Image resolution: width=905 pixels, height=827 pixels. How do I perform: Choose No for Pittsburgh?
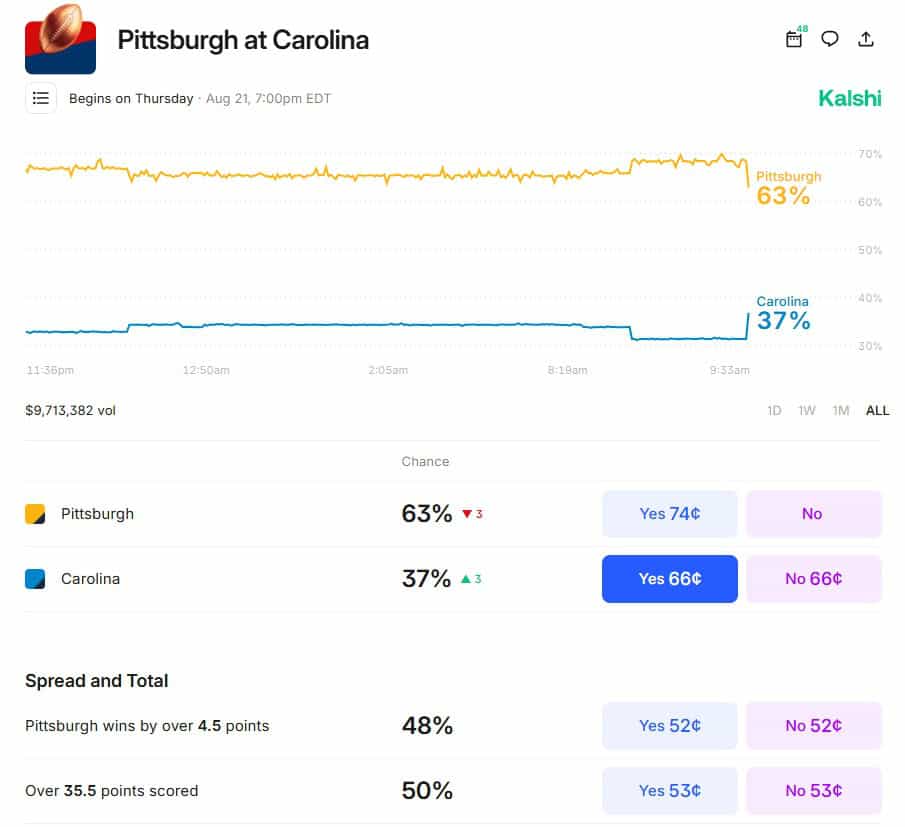coord(814,514)
